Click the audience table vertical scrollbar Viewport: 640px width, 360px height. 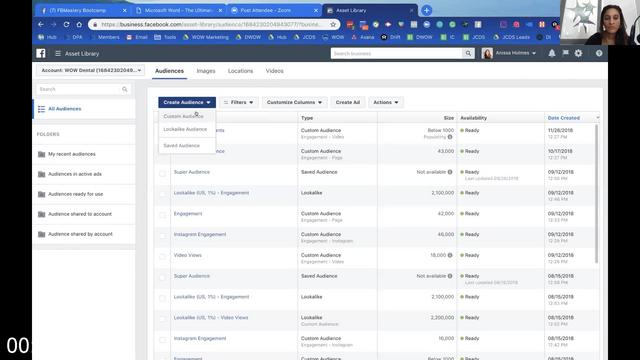point(596,194)
